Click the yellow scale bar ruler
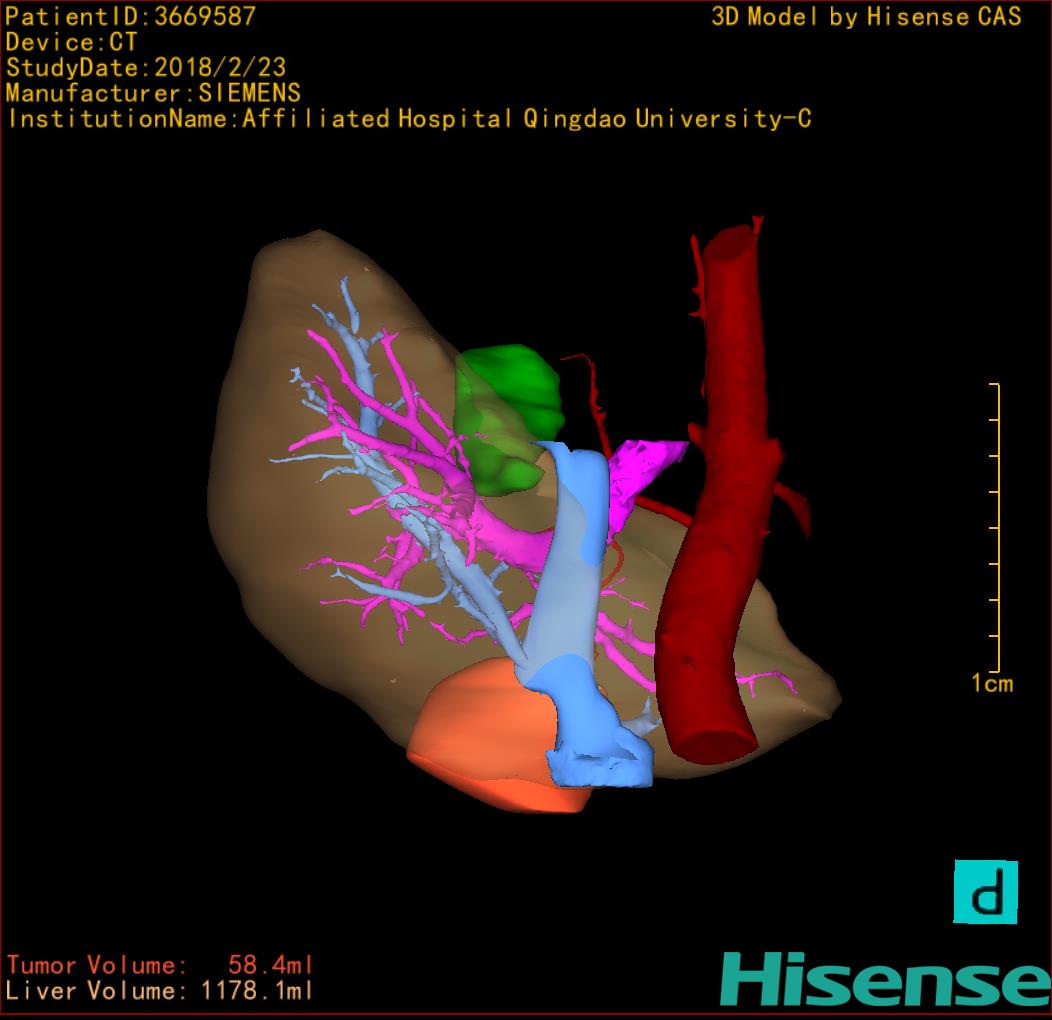 point(995,528)
